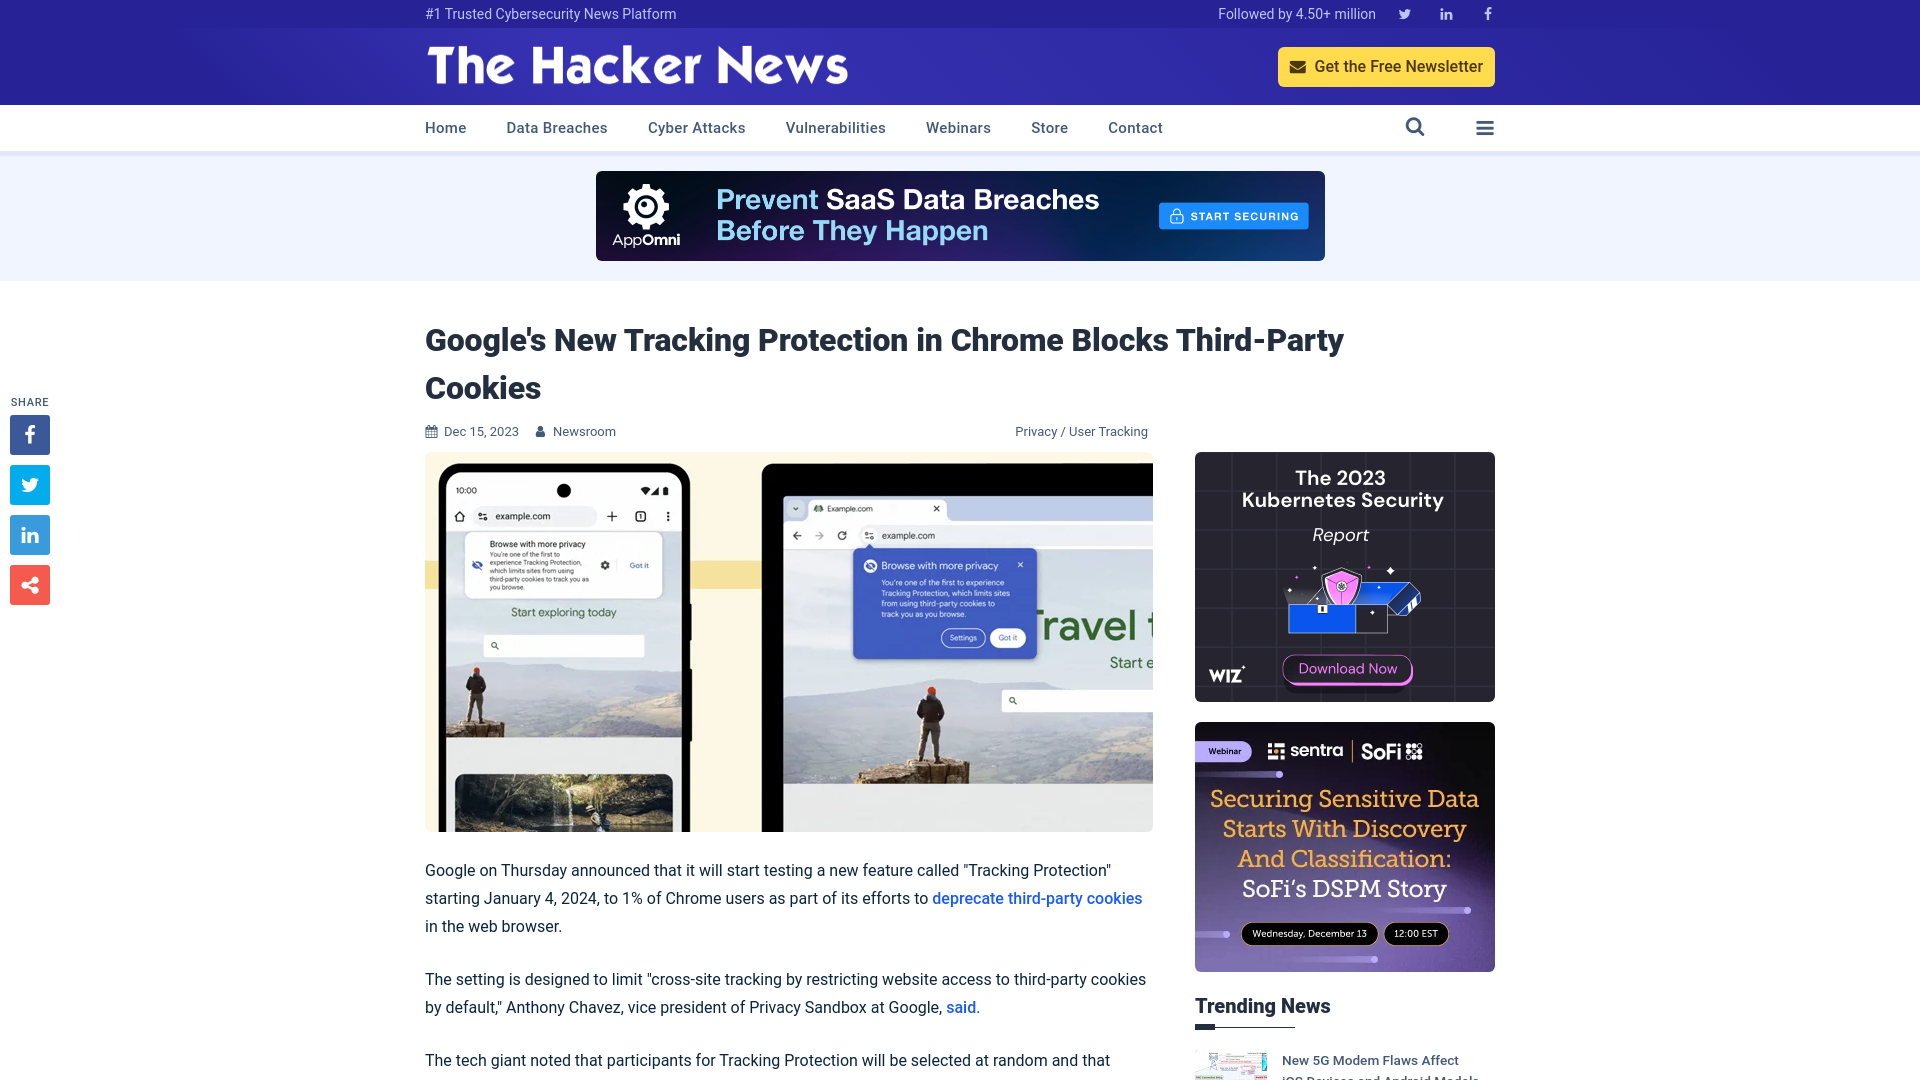The image size is (1920, 1080).
Task: Click the Twitter share icon
Action: 29,484
